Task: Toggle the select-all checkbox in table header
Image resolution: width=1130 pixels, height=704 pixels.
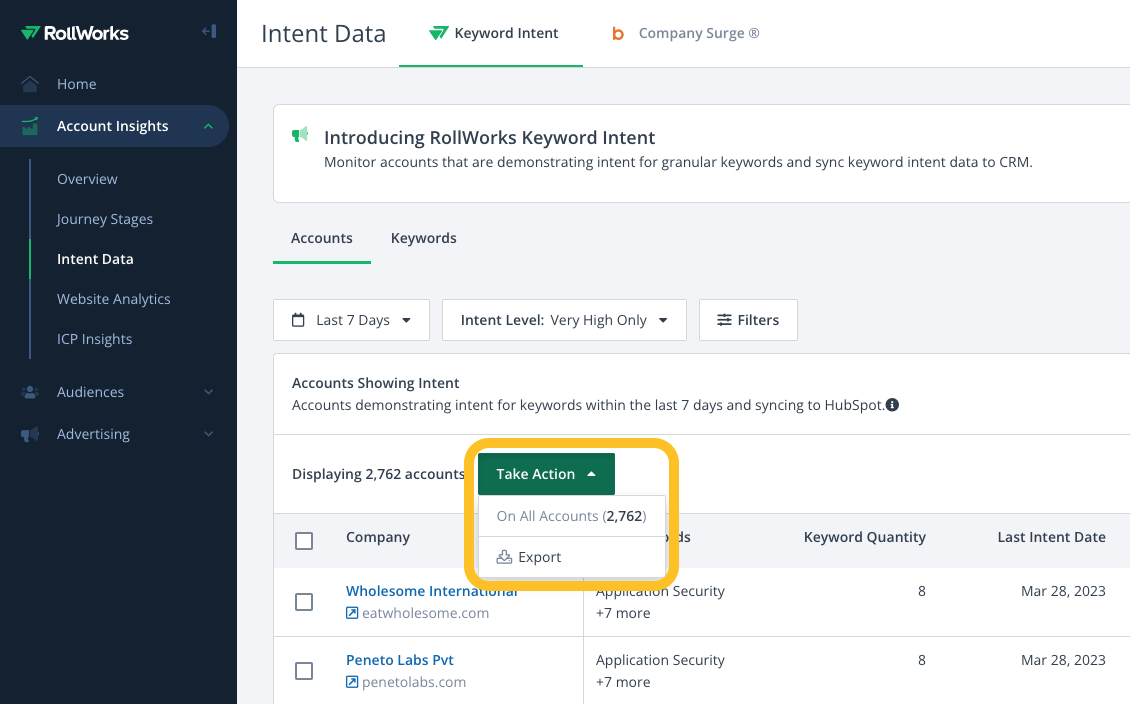Action: tap(304, 540)
